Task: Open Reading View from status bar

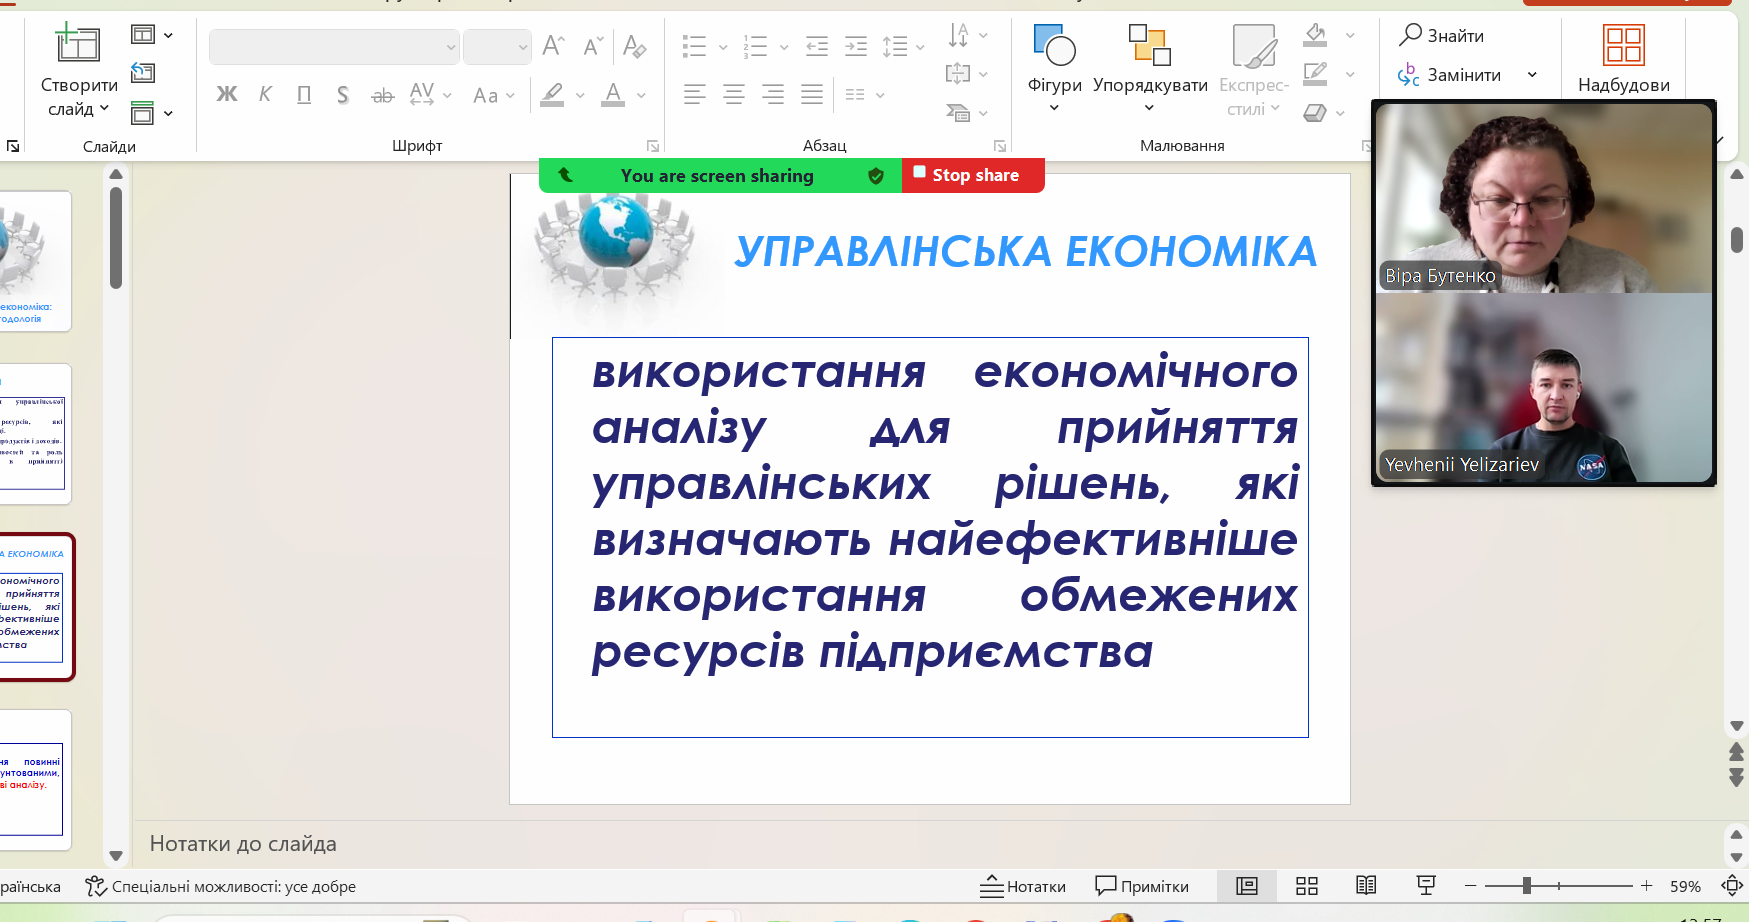Action: pyautogui.click(x=1366, y=886)
